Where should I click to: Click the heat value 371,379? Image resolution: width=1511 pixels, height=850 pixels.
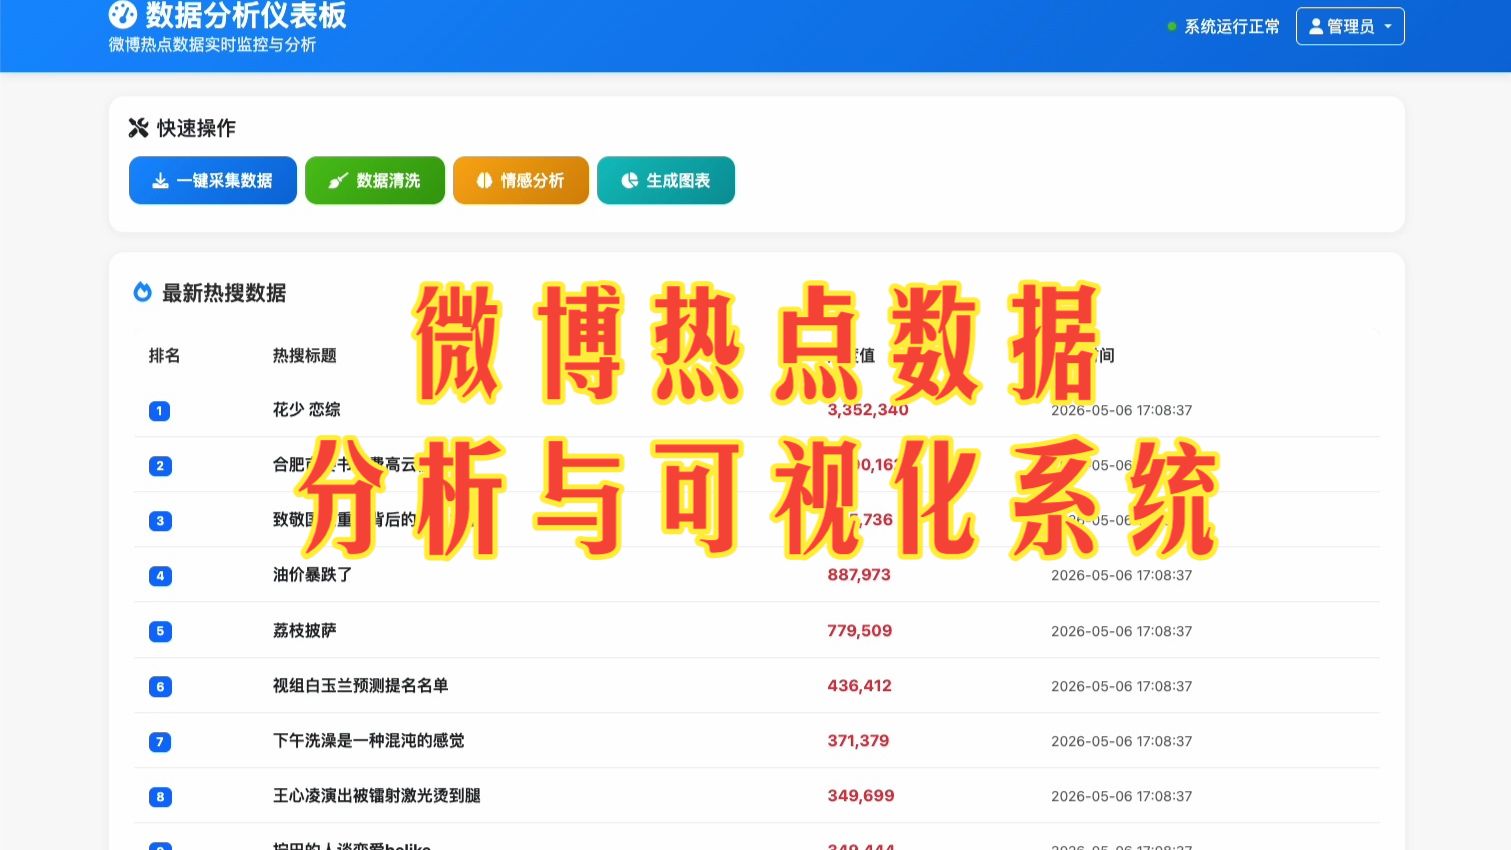coord(858,741)
